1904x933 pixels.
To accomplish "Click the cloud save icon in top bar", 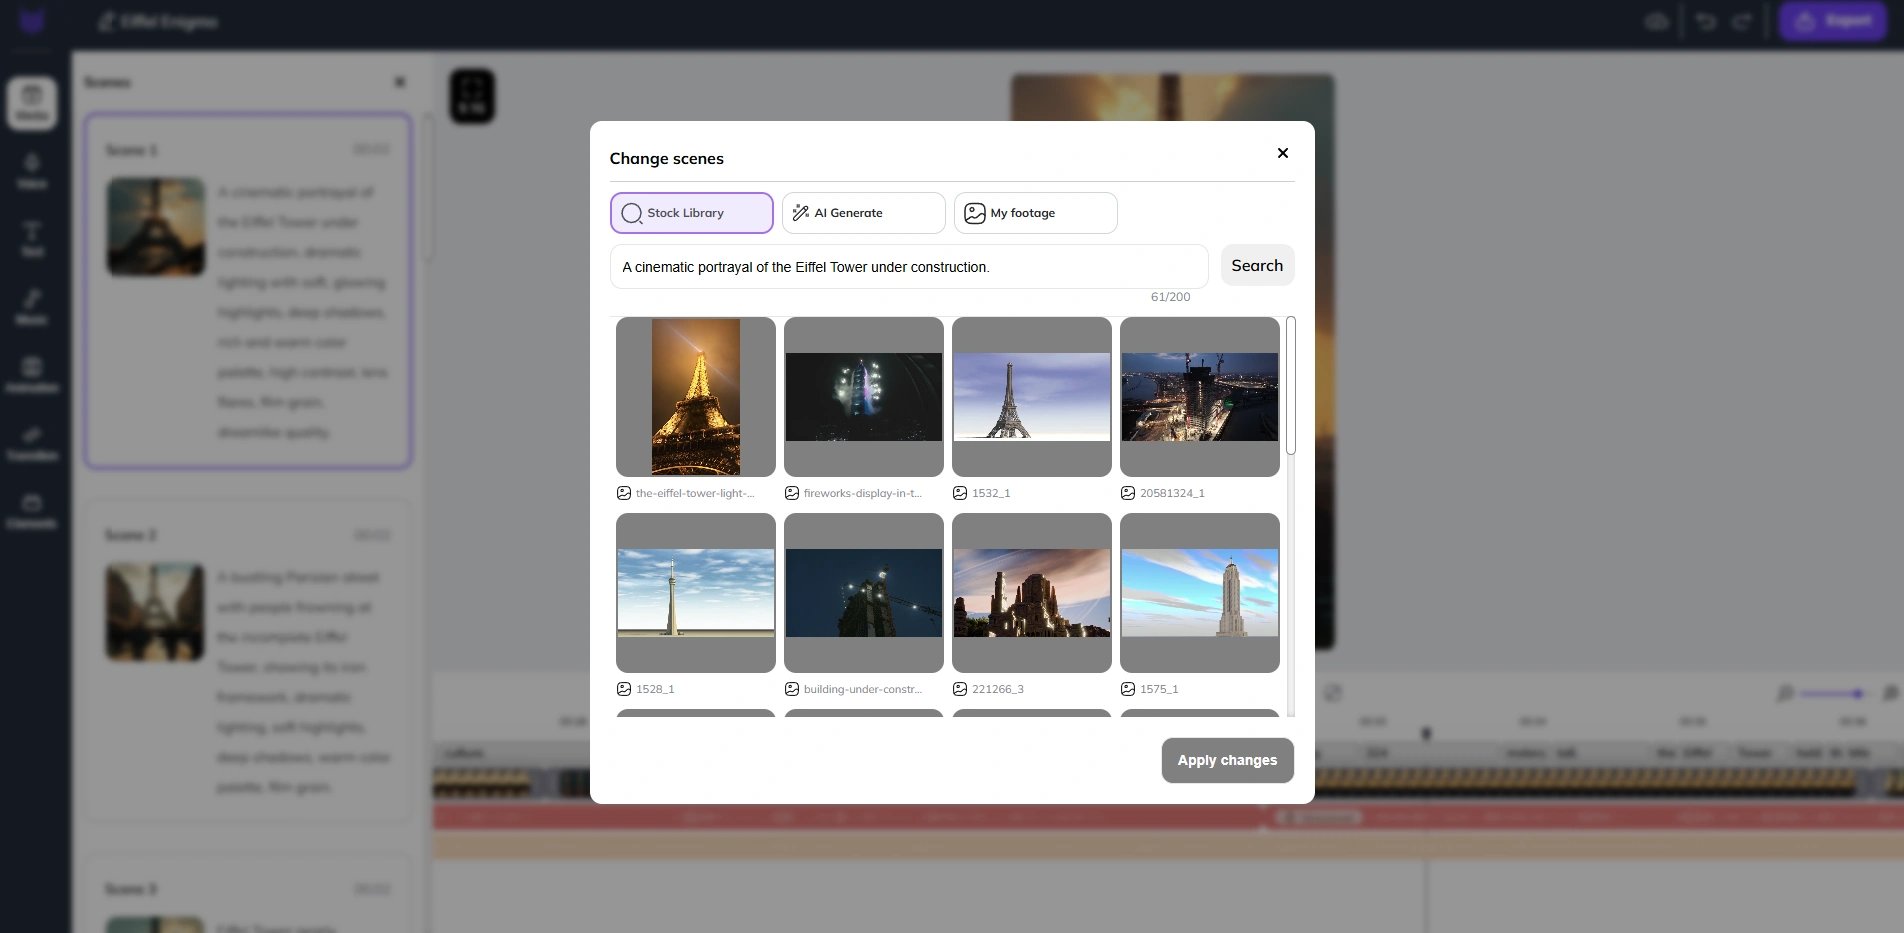I will pyautogui.click(x=1657, y=21).
